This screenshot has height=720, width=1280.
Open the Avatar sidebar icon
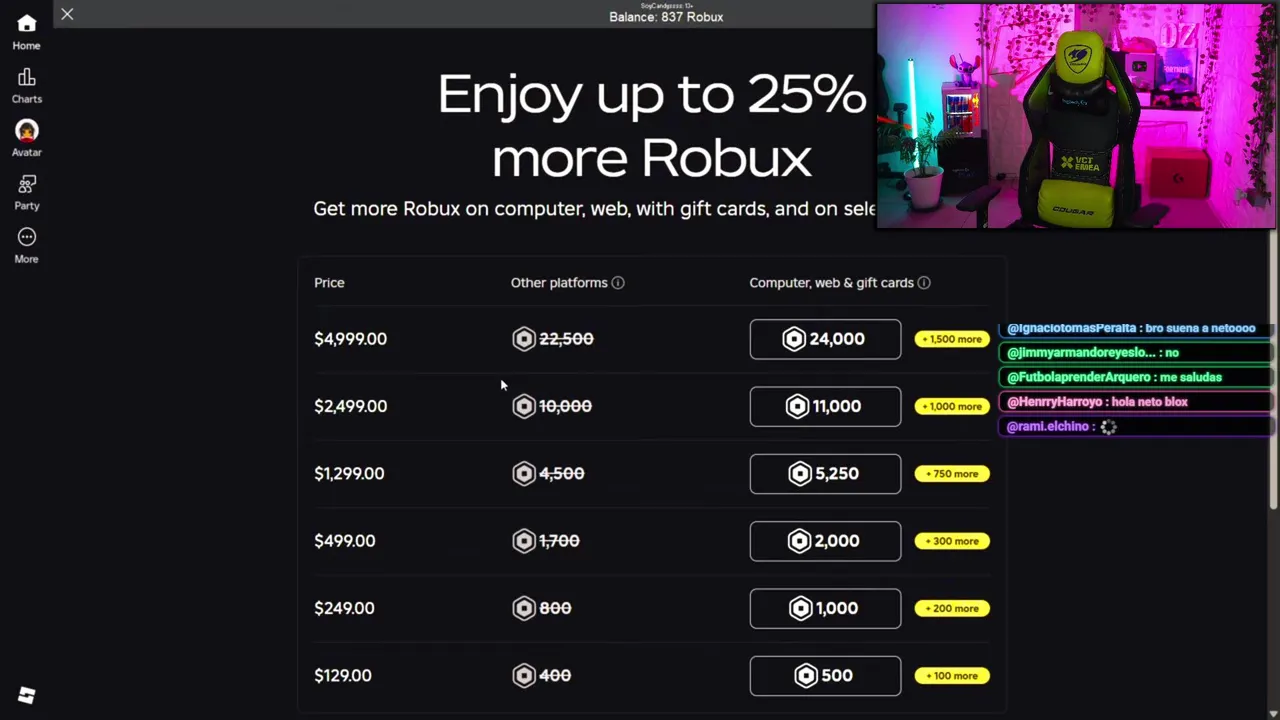point(27,138)
